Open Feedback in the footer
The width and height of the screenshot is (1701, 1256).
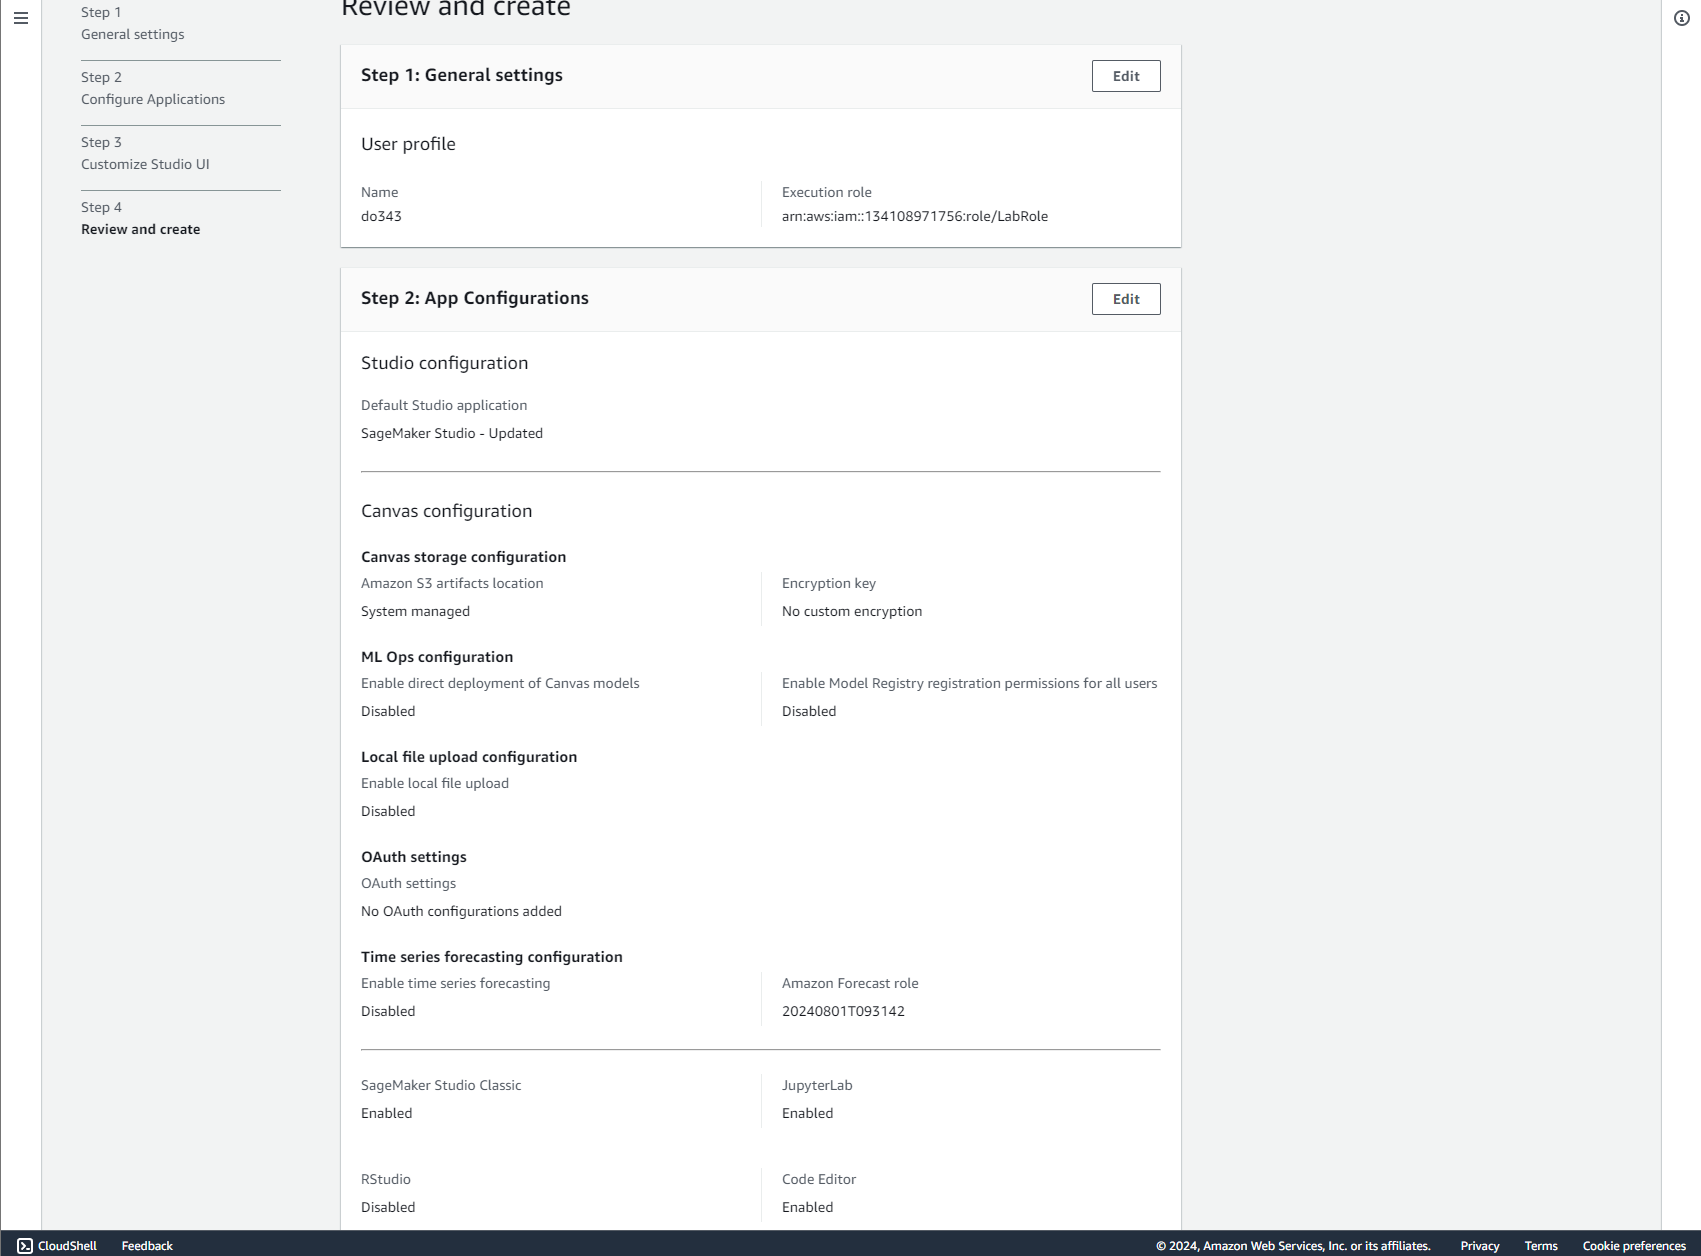click(x=147, y=1245)
